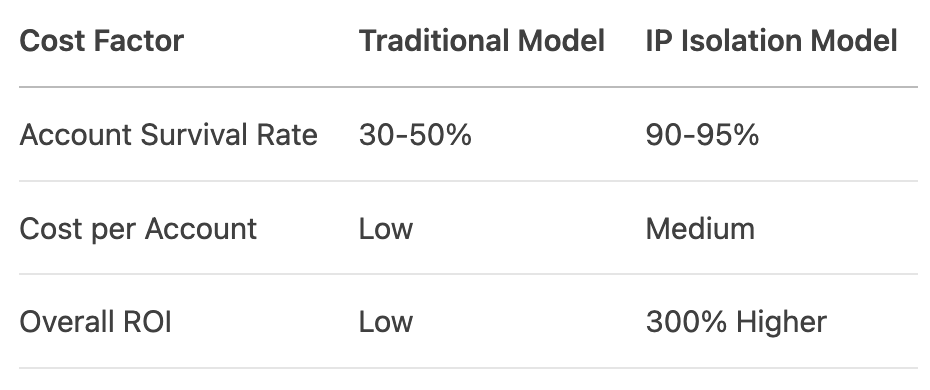Click the word Account in Cost per Account
The image size is (930, 390).
point(200,229)
